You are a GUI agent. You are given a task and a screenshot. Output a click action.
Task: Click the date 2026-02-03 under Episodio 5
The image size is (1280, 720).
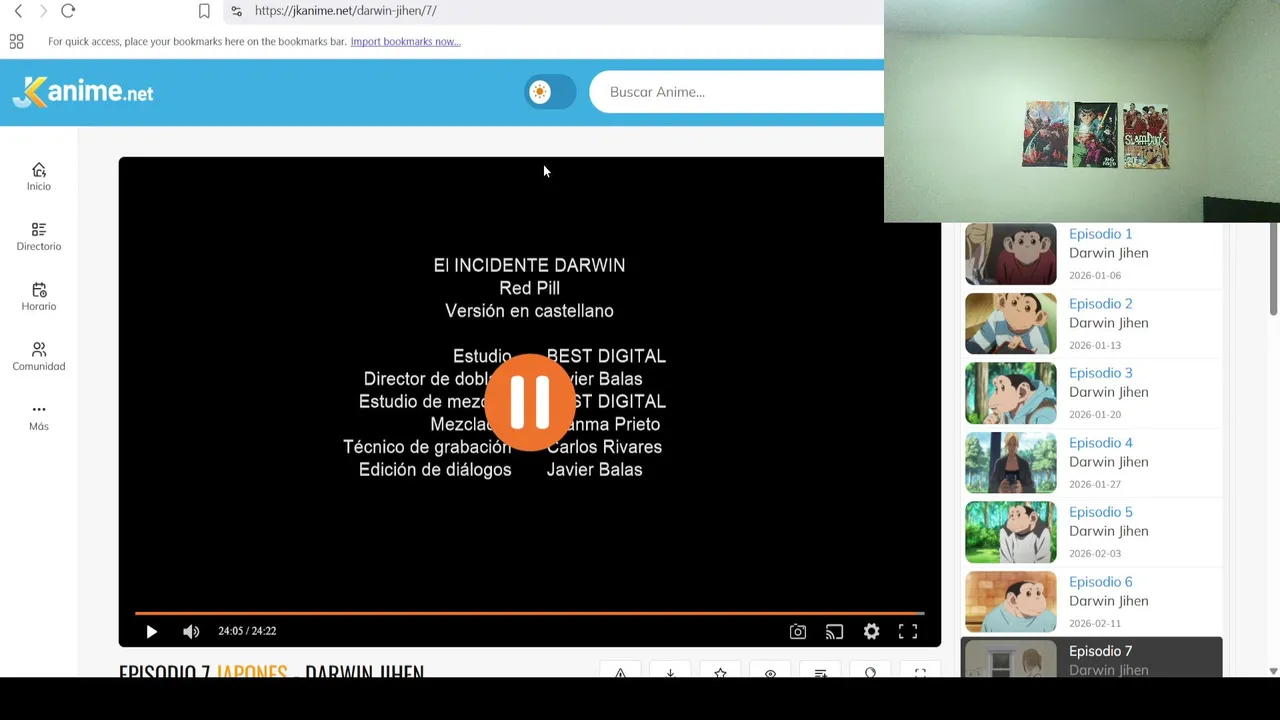coord(1095,554)
